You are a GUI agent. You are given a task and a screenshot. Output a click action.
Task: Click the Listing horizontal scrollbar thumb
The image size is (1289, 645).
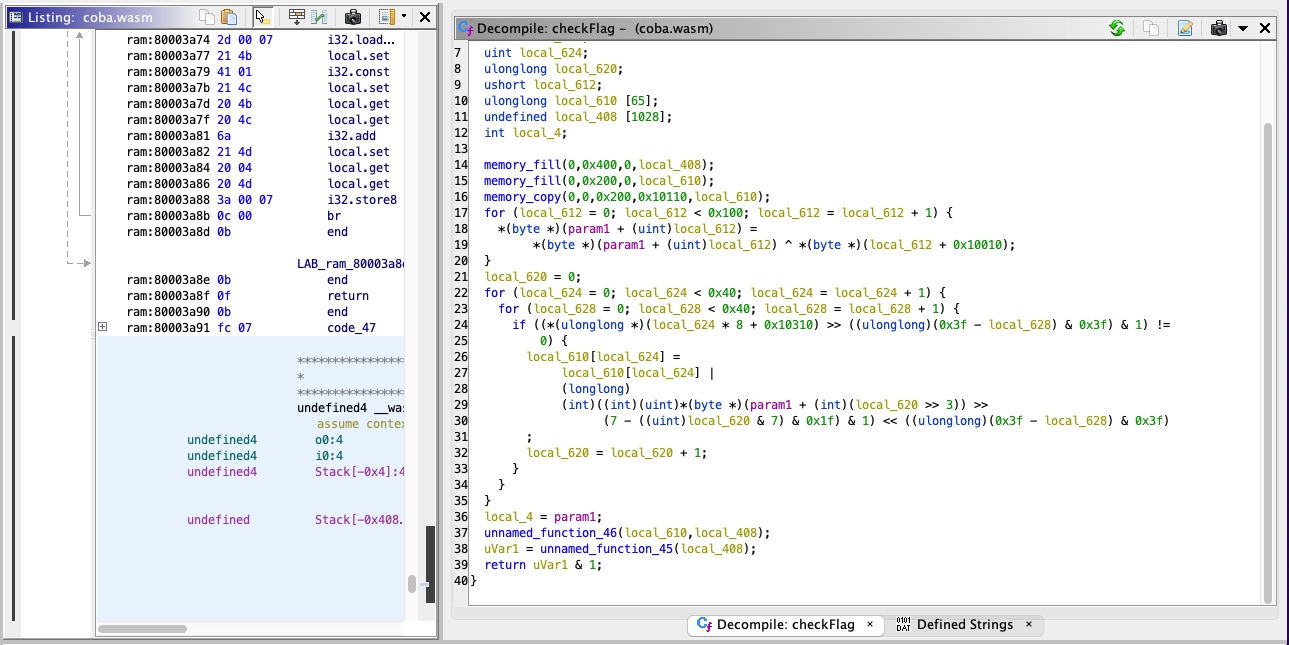click(x=142, y=629)
